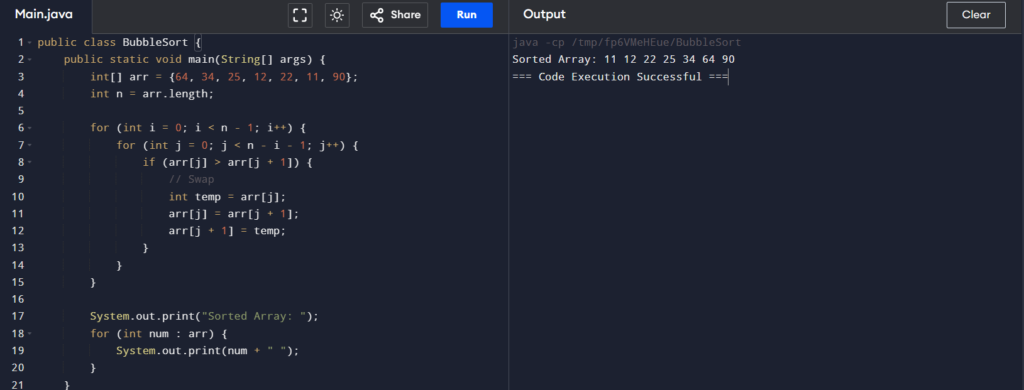Collapse the inner for loop fold arrow on line 7

(x=30, y=145)
